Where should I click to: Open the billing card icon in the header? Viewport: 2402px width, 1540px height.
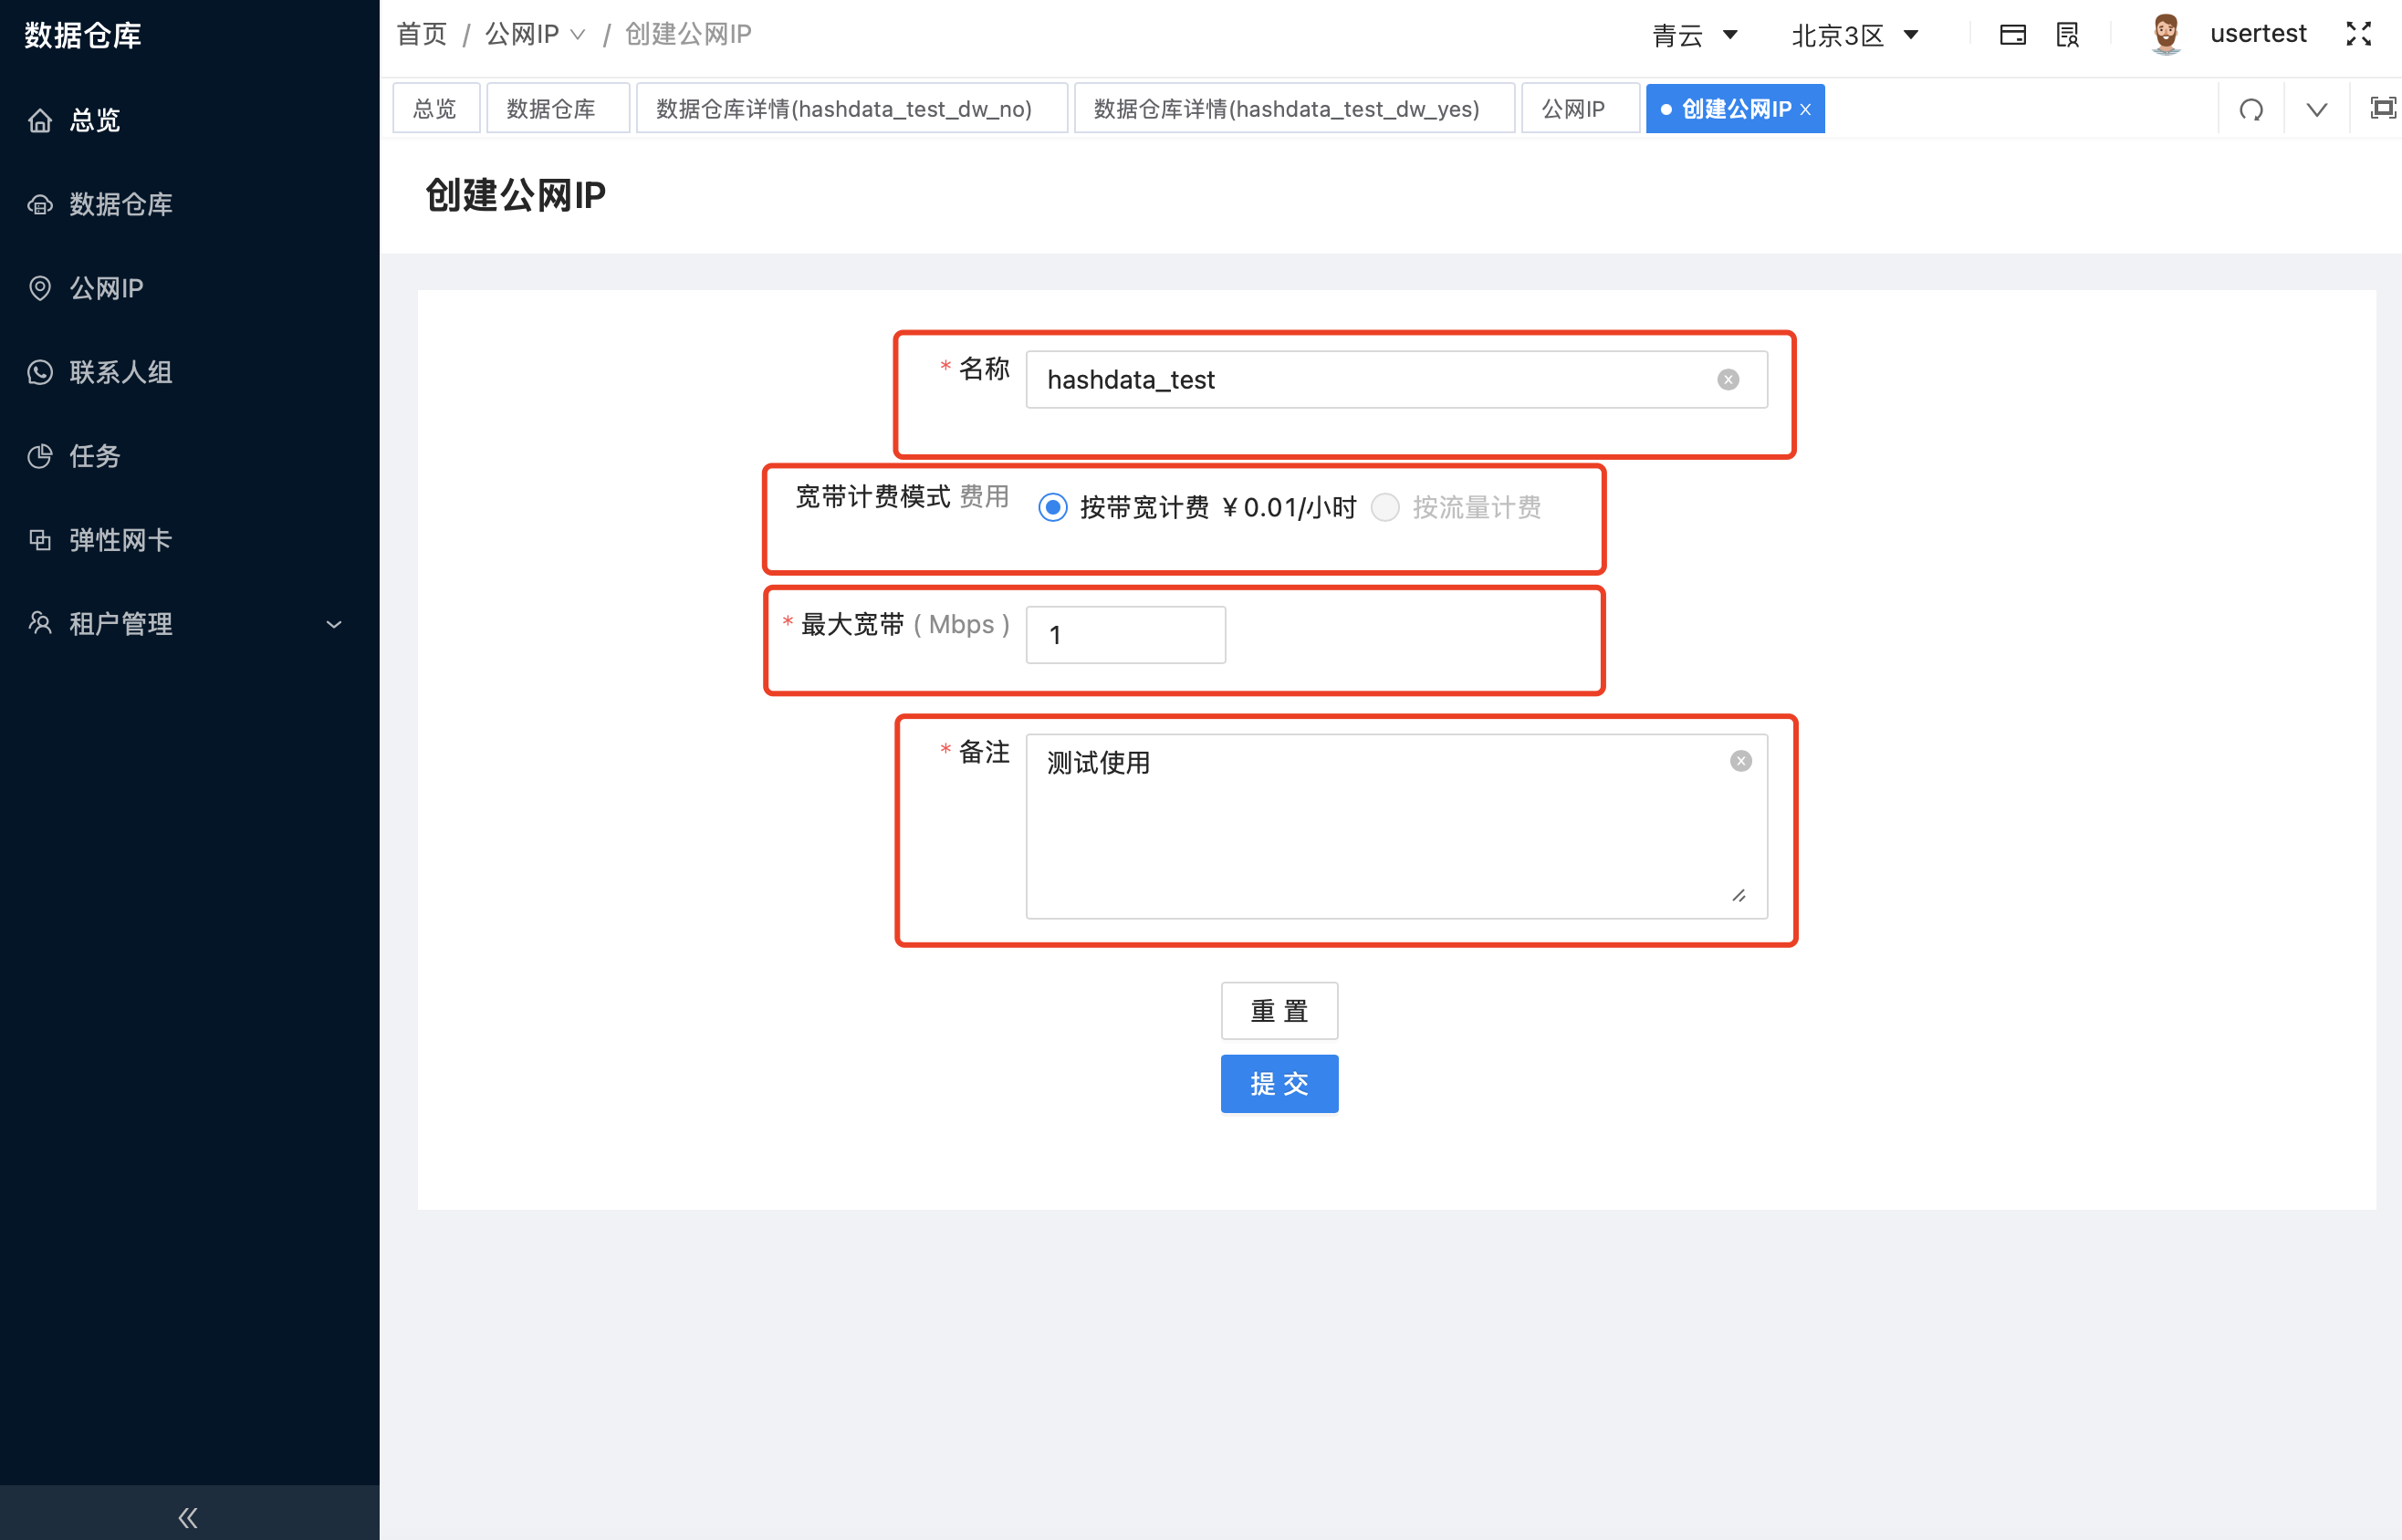point(2012,34)
